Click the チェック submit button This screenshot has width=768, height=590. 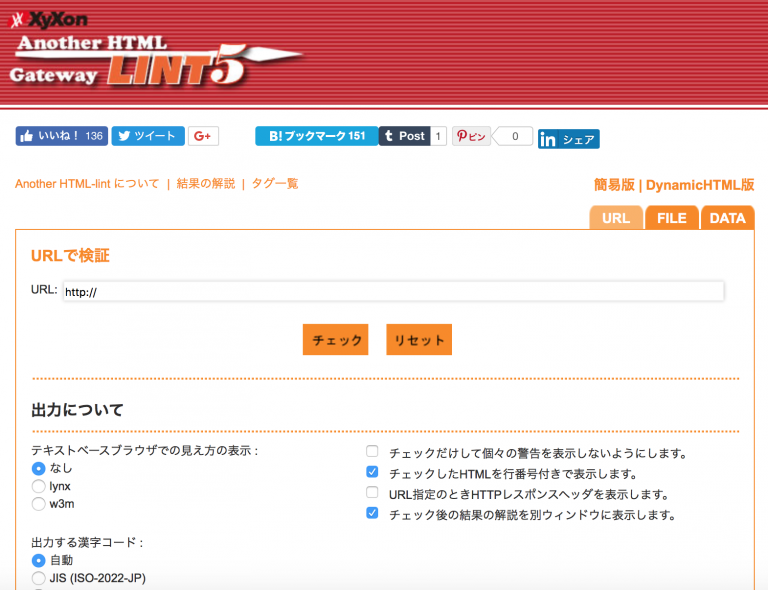click(336, 339)
